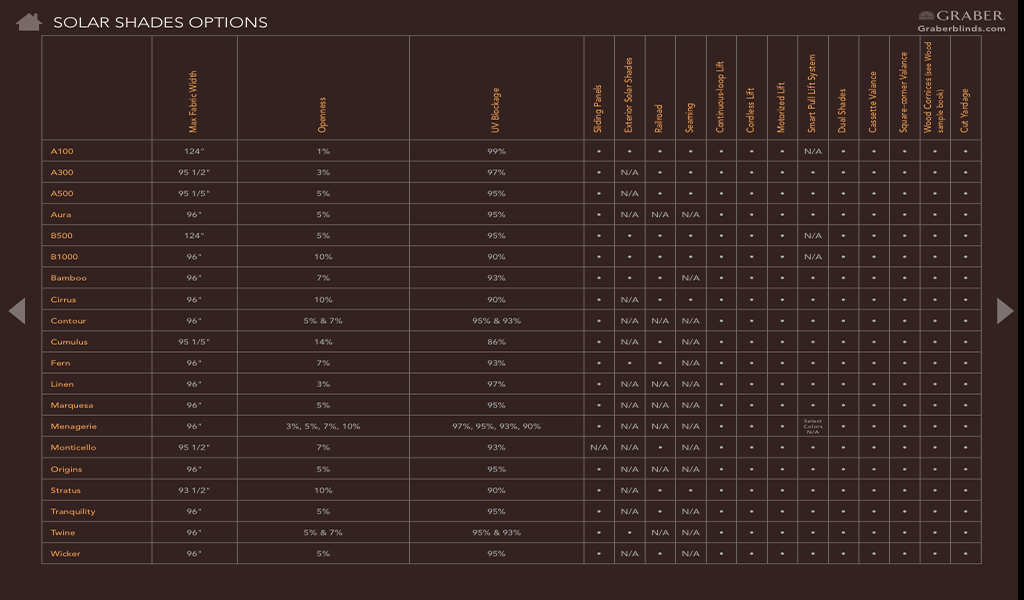Click the Graber logo at top right
This screenshot has height=600, width=1024.
tap(960, 15)
